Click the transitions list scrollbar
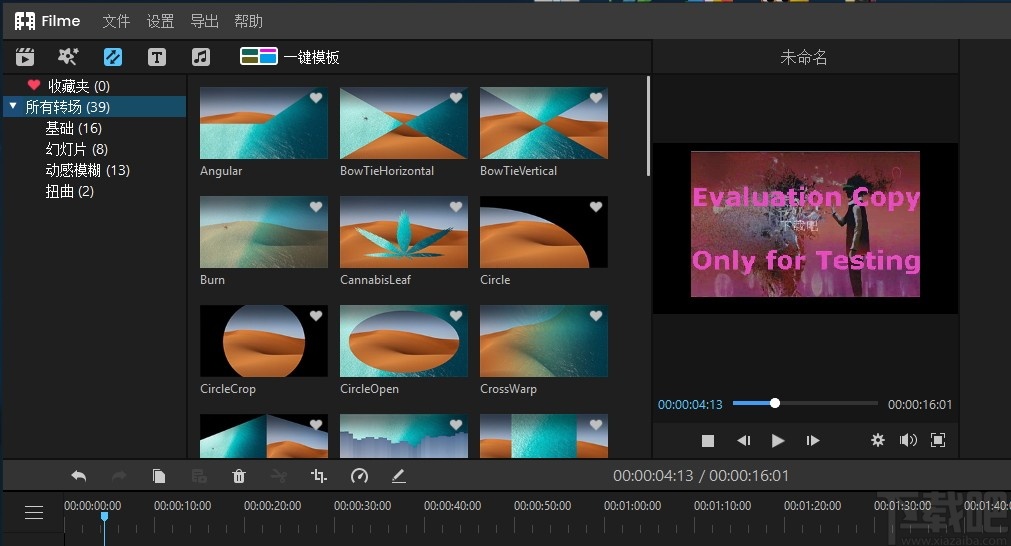Viewport: 1011px width, 546px height. [x=648, y=126]
